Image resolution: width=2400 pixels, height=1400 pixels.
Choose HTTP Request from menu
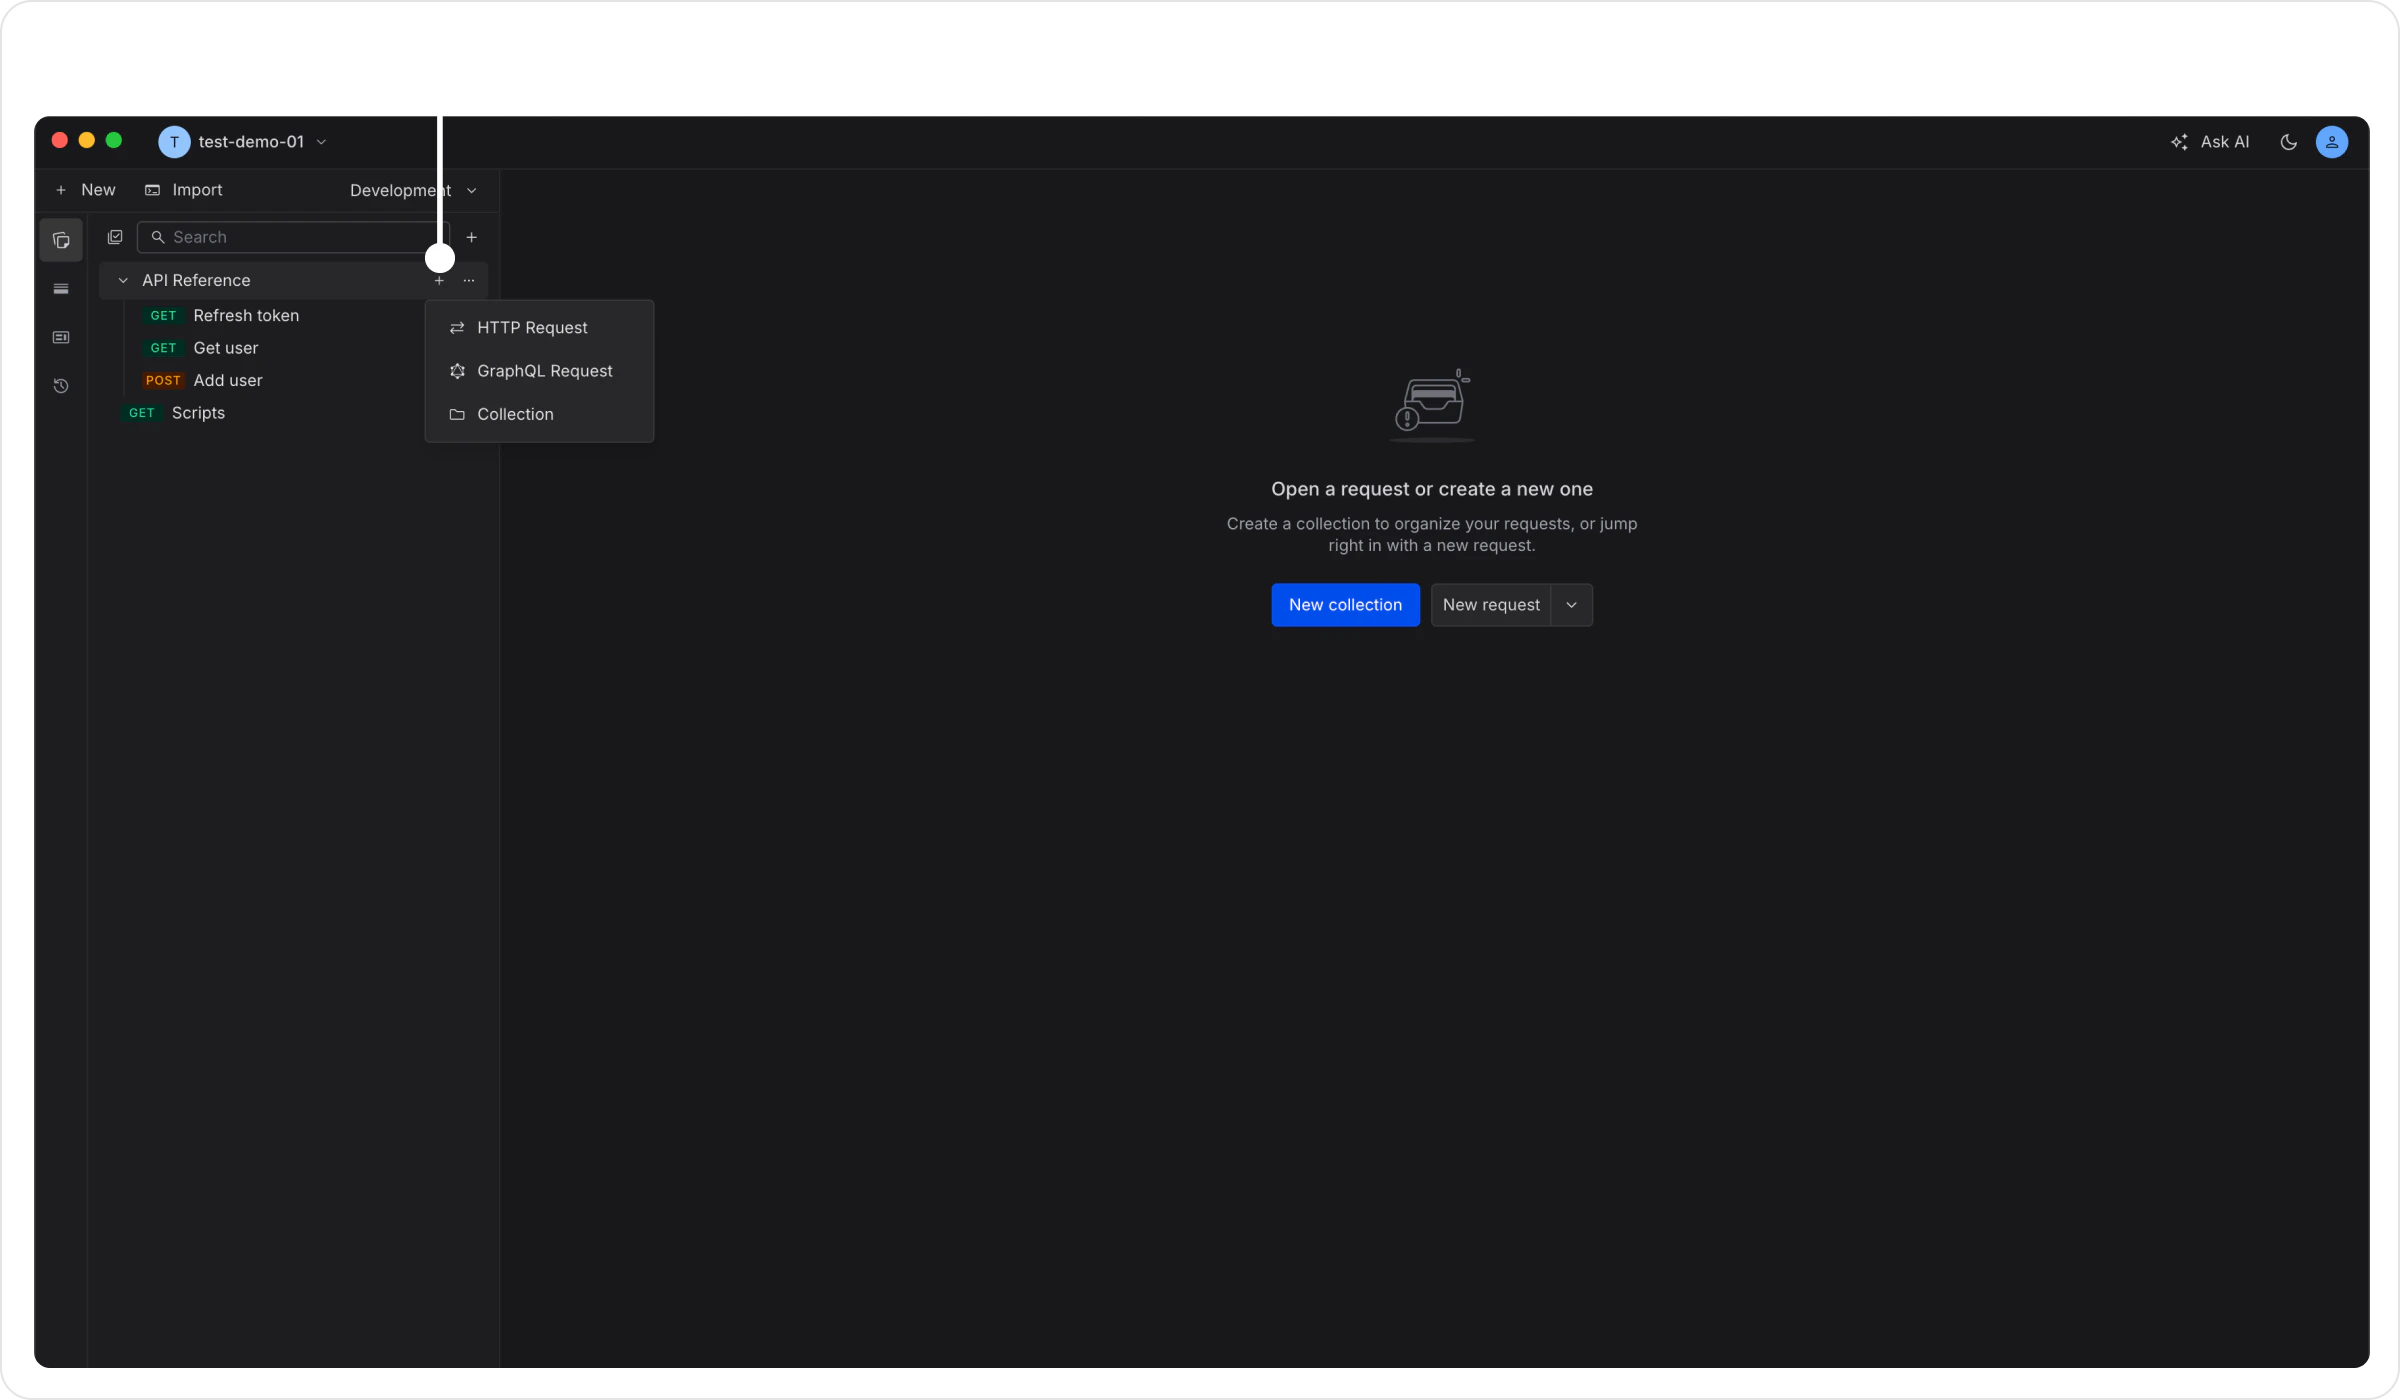click(532, 328)
